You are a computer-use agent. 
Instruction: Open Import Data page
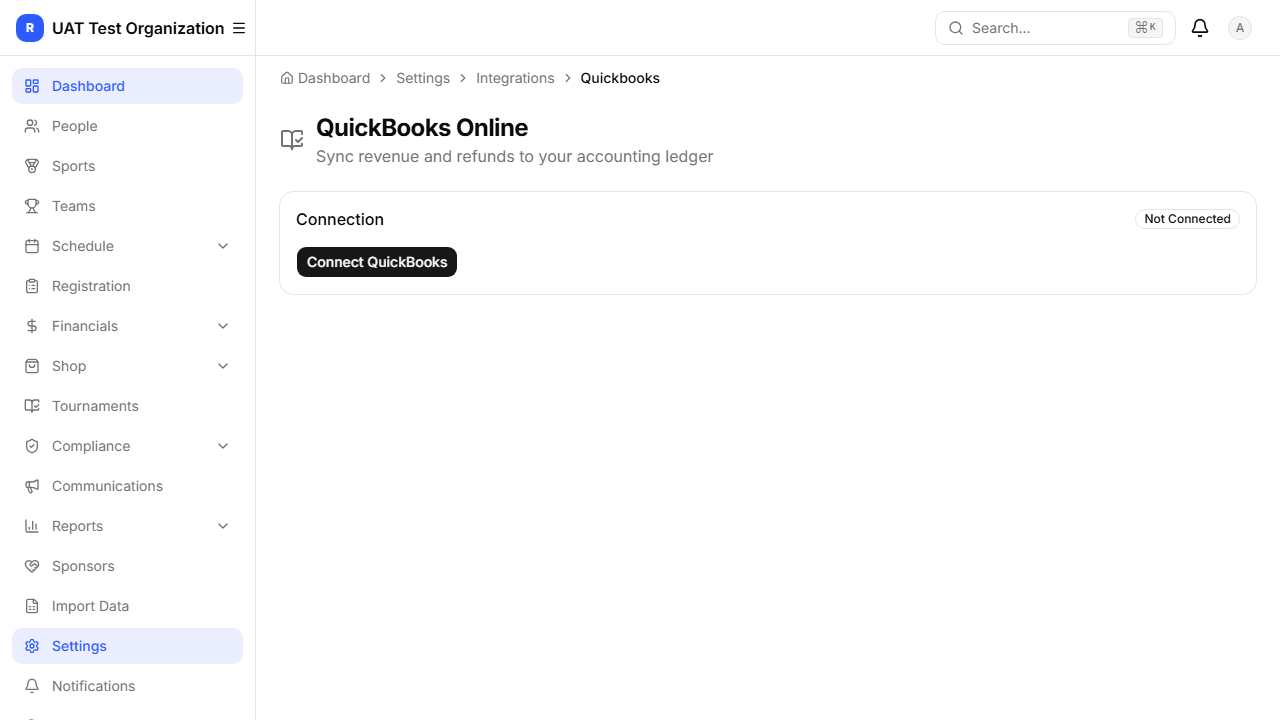pos(127,606)
